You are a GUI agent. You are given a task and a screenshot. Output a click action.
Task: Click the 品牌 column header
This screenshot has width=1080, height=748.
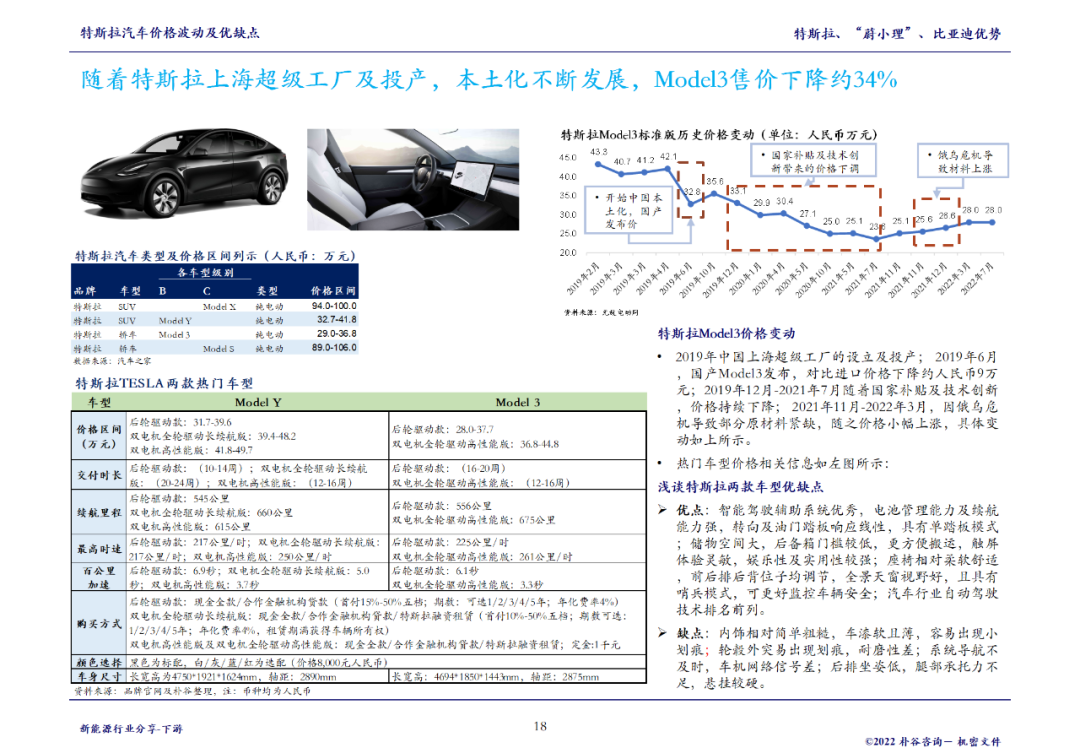(x=85, y=291)
